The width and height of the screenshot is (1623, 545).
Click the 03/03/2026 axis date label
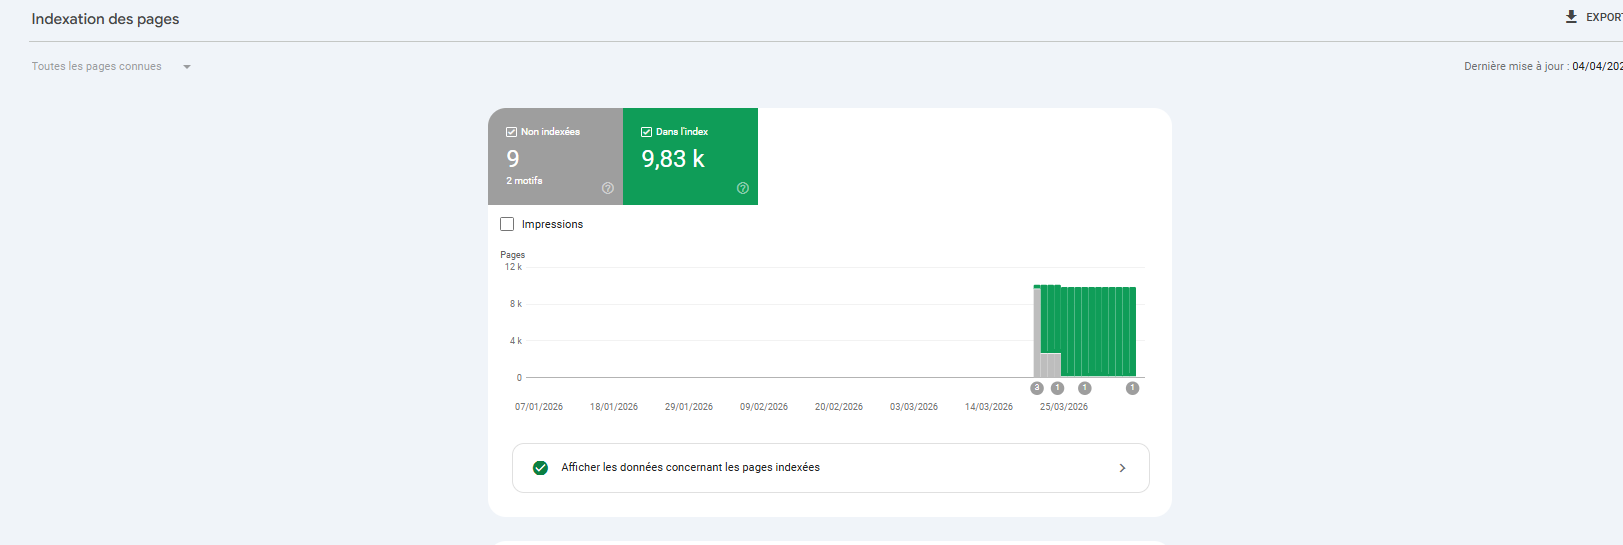[x=914, y=407]
